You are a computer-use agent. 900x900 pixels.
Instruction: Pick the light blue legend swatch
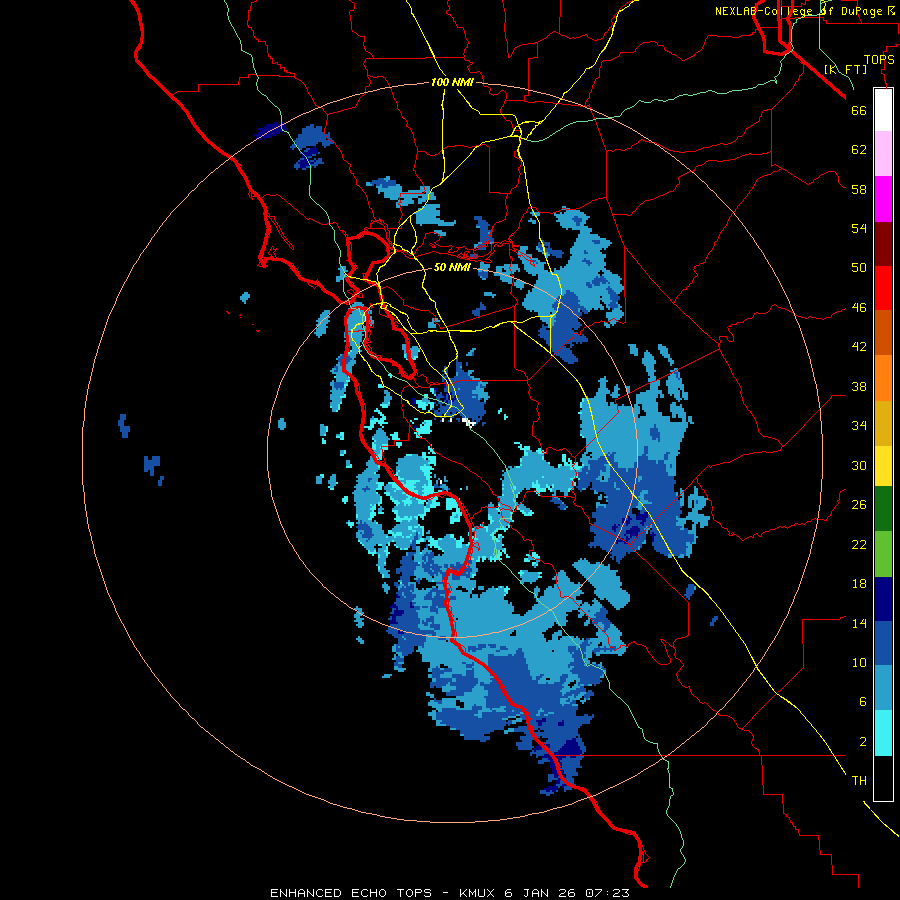(883, 688)
